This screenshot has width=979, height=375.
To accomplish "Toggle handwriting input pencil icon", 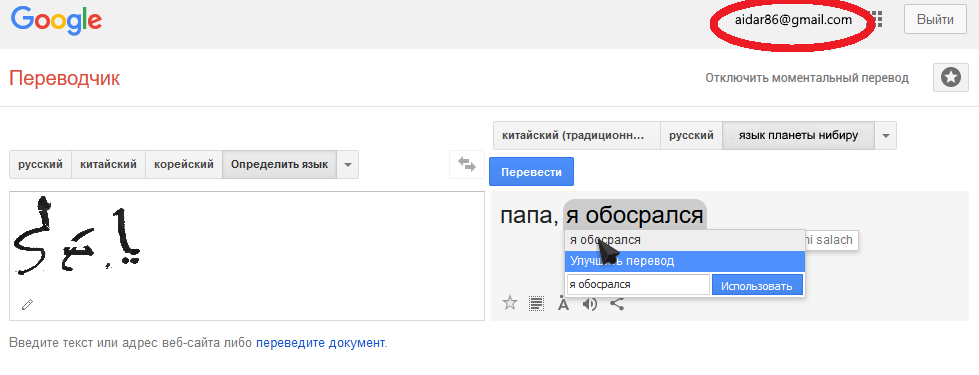I will [x=27, y=304].
